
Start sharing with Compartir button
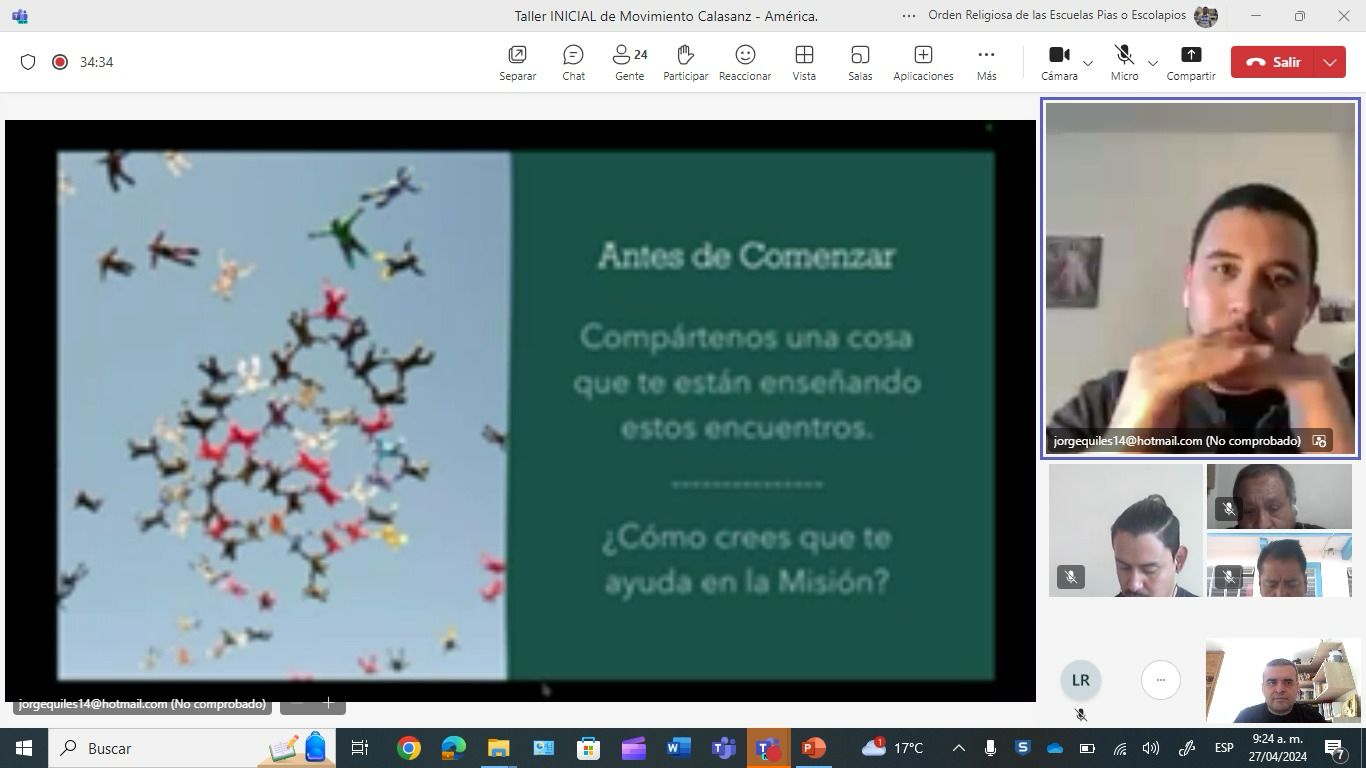tap(1190, 62)
